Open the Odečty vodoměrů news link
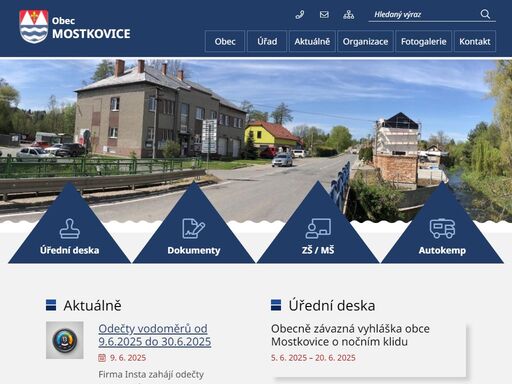Image resolution: width=512 pixels, height=384 pixels. tap(155, 335)
